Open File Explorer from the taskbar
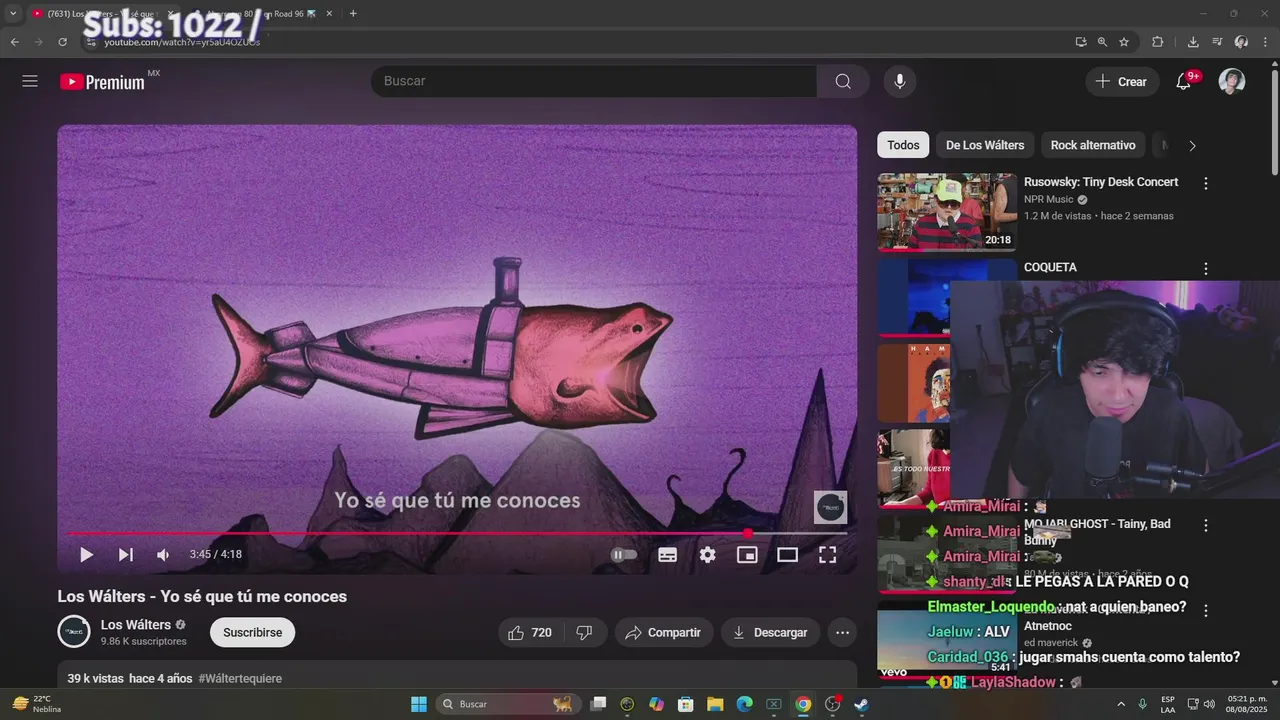 pos(715,704)
